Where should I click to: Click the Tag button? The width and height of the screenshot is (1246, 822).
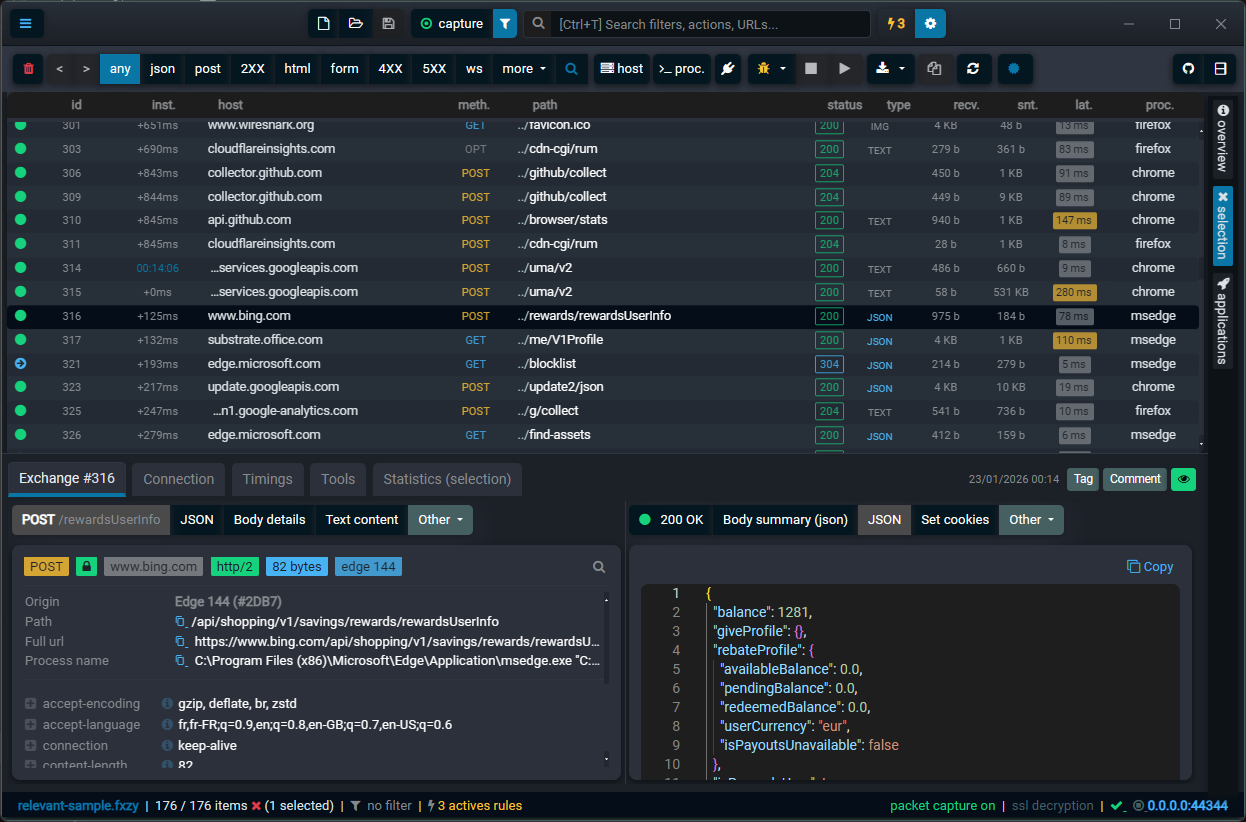(1082, 479)
